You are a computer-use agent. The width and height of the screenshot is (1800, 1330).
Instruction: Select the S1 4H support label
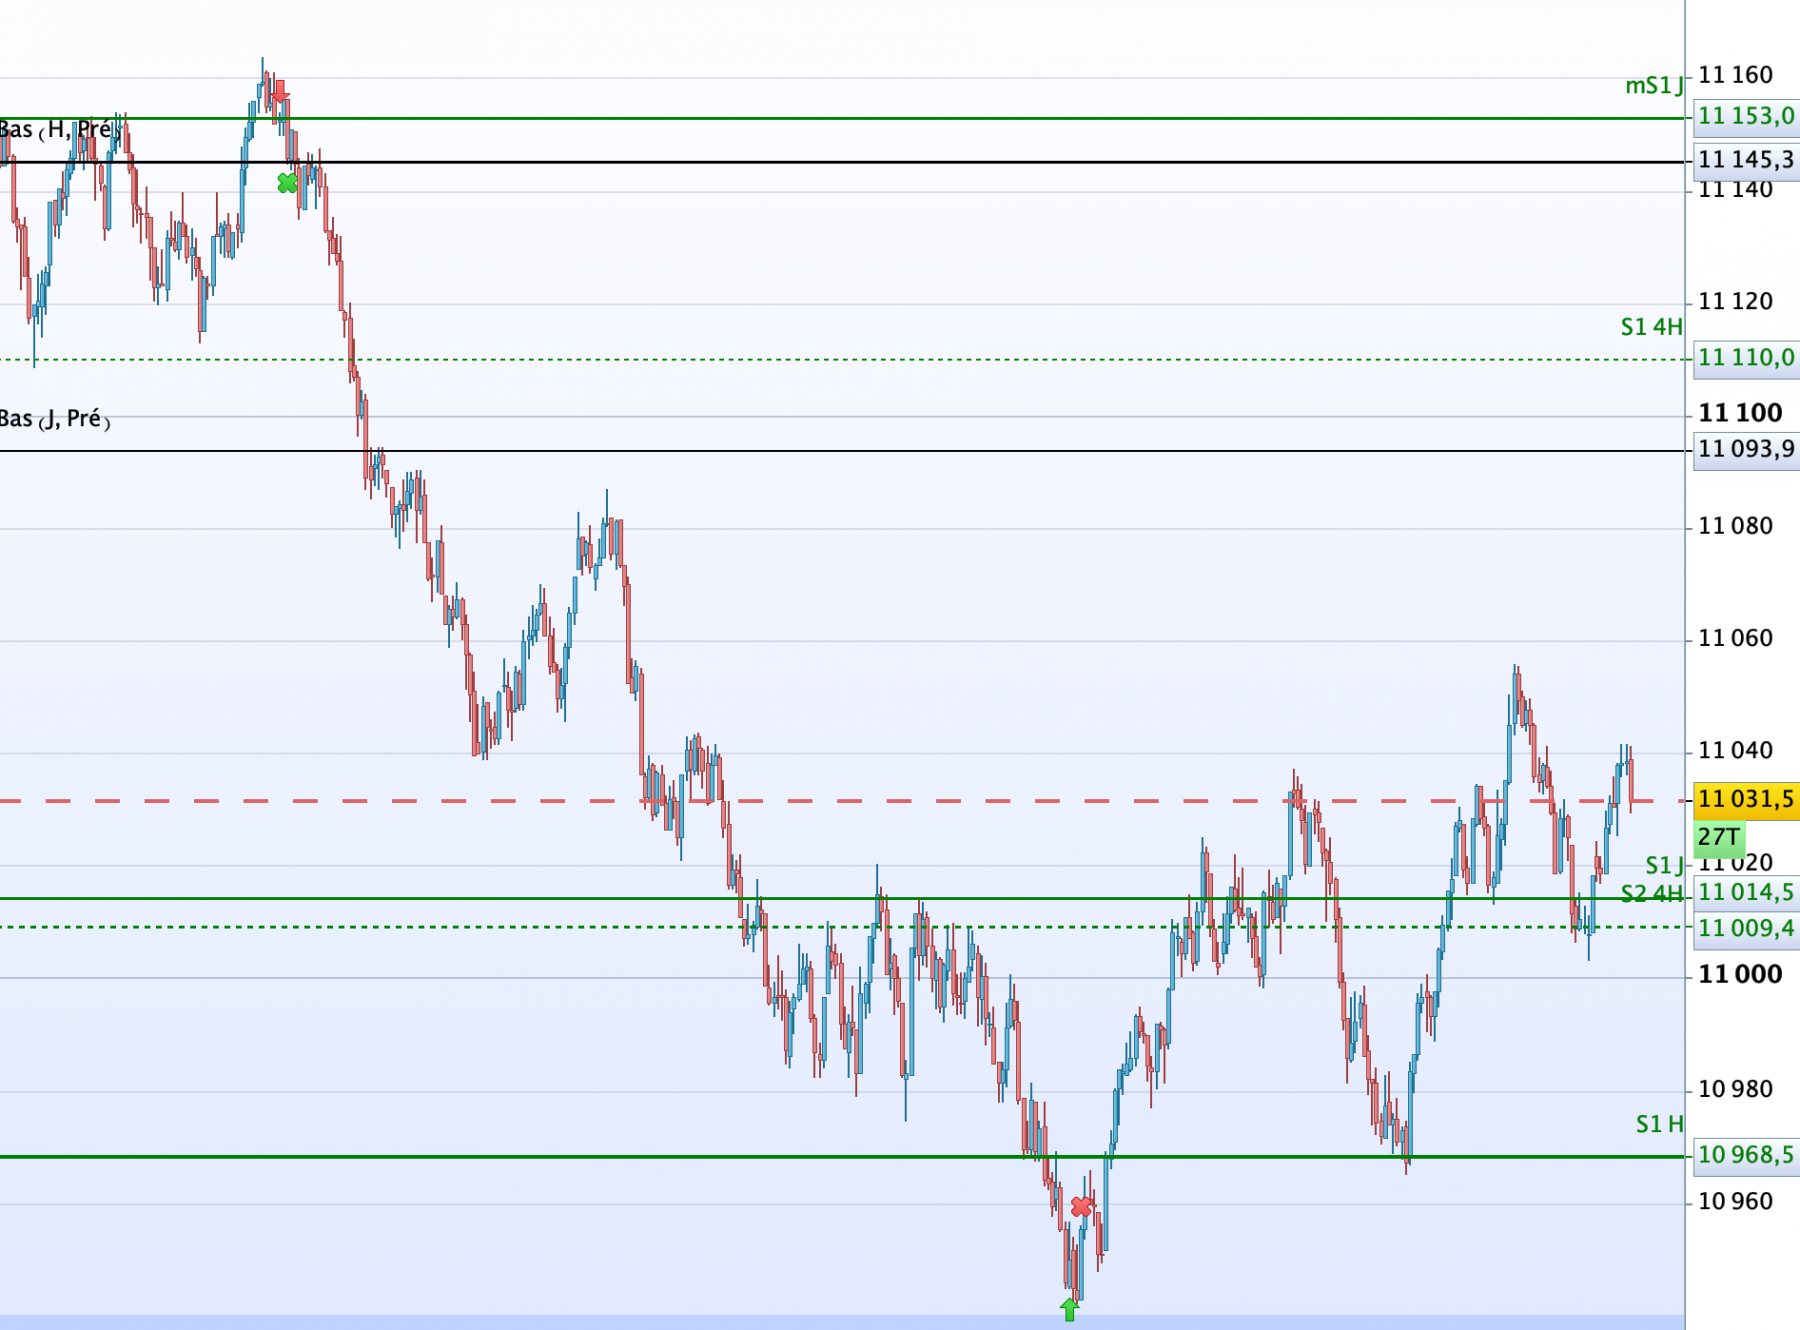click(1651, 327)
